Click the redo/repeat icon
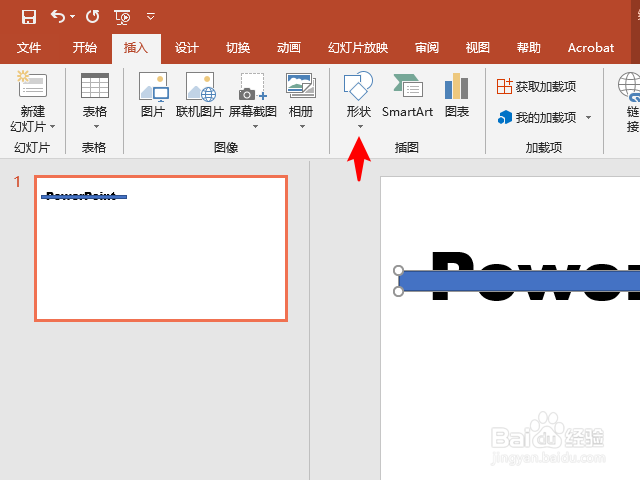The width and height of the screenshot is (640, 480). [x=93, y=17]
